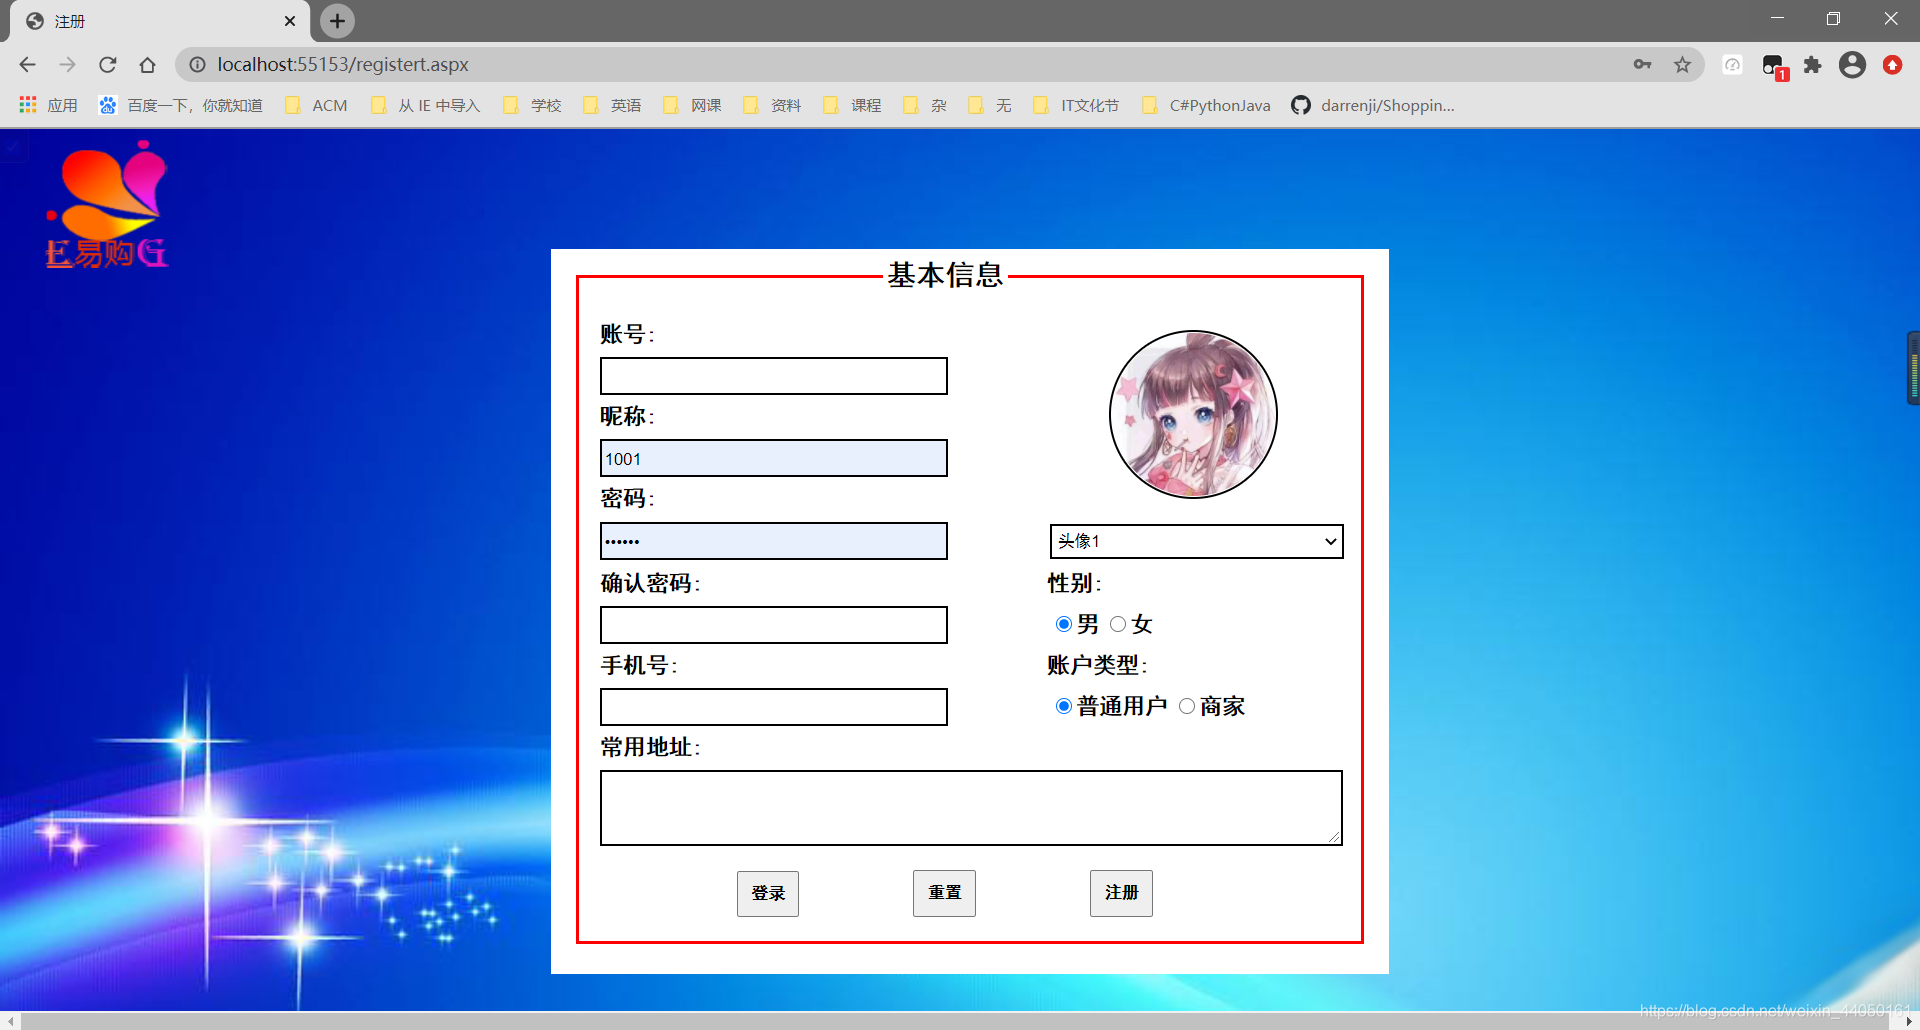Click the E易购G site logo

pos(107,205)
